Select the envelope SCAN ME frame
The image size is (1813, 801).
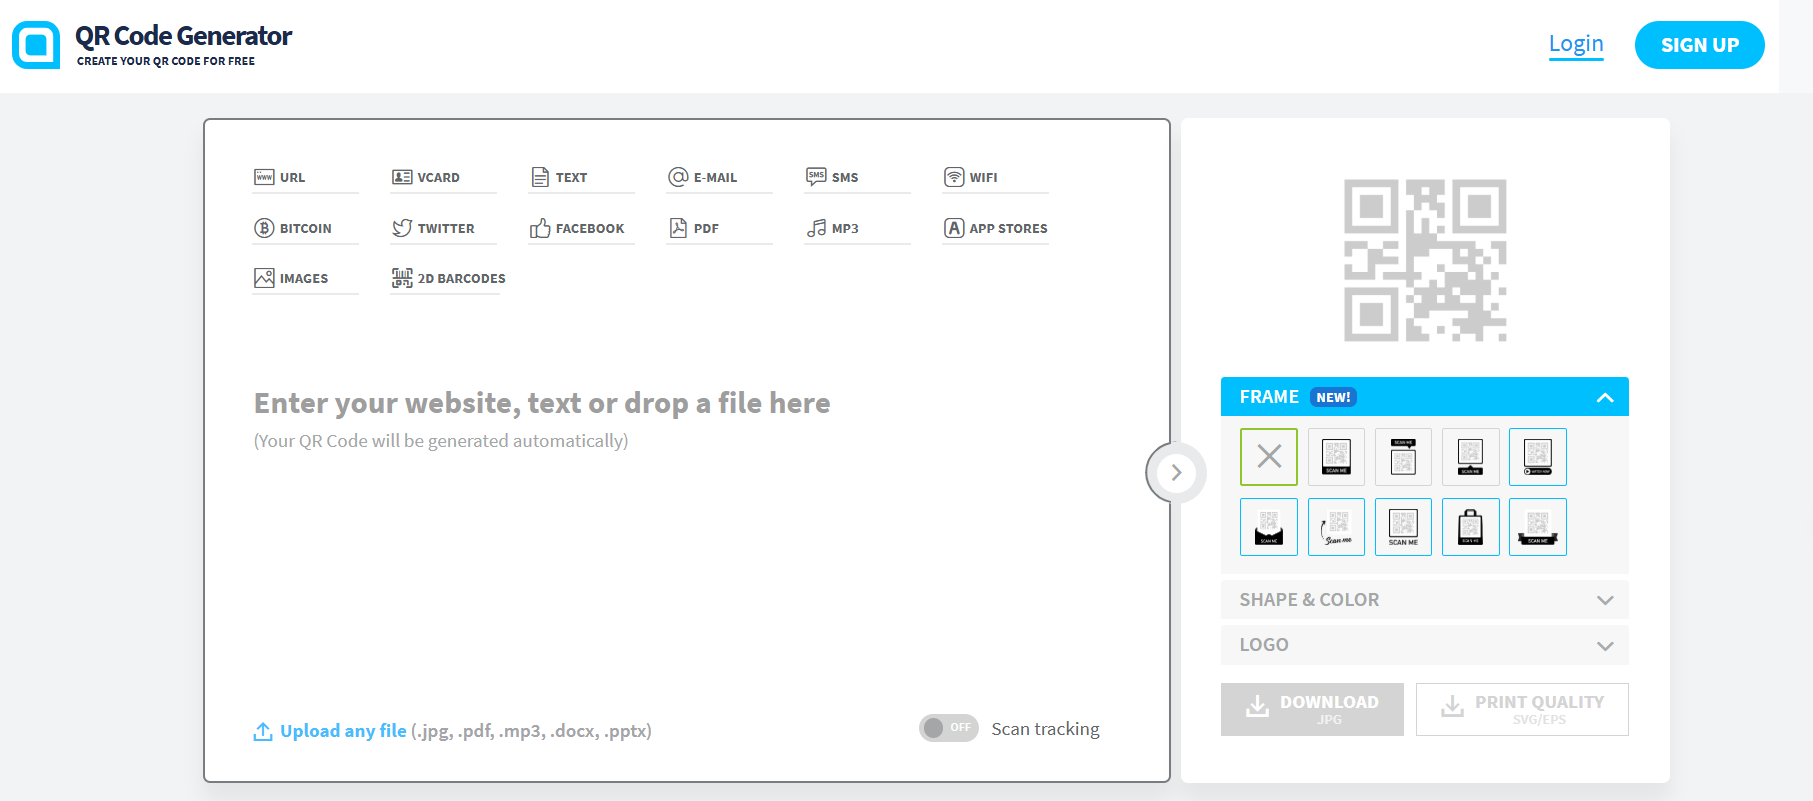[1269, 527]
